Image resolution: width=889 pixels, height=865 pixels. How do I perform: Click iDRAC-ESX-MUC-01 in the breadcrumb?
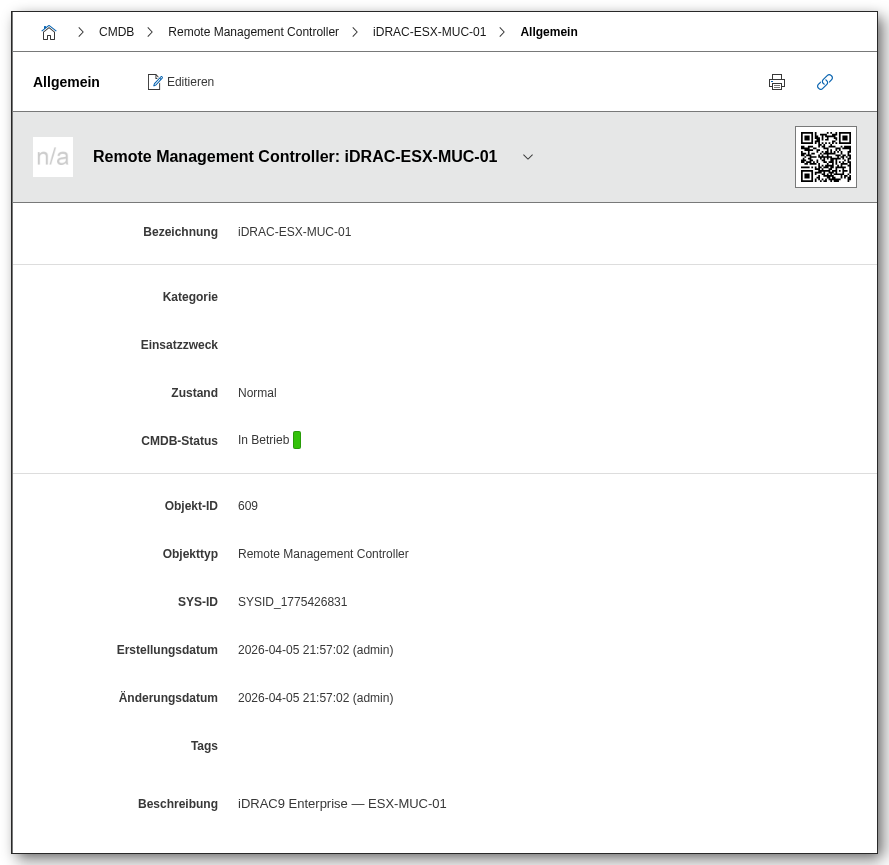pyautogui.click(x=429, y=31)
